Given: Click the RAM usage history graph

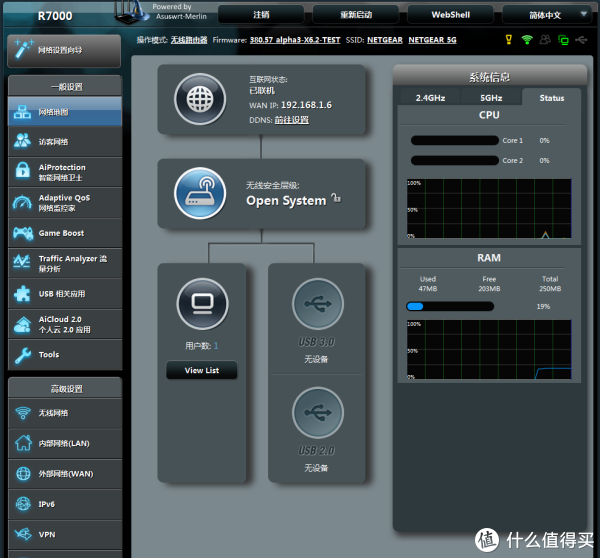Looking at the screenshot, I should point(489,349).
